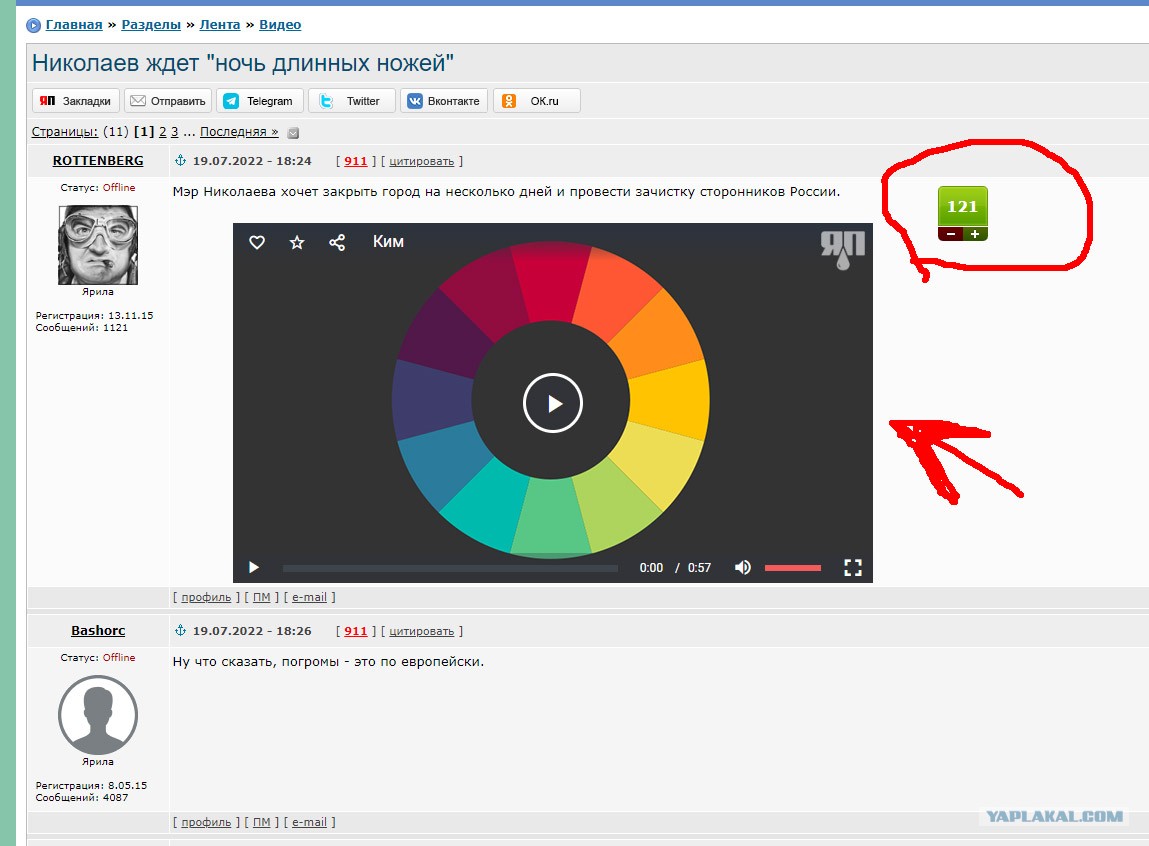Screen dimensions: 1149x846
Task: Open the ПМ link under ROTTENBERG's post
Action: [262, 597]
